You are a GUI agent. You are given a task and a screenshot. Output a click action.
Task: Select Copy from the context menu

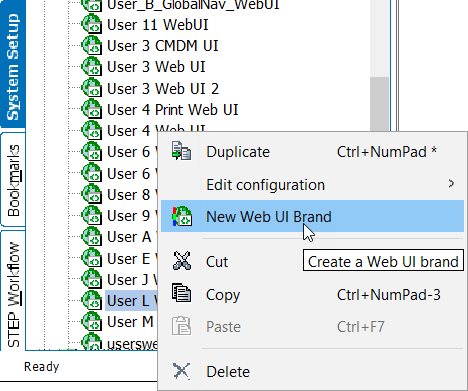(x=312, y=294)
